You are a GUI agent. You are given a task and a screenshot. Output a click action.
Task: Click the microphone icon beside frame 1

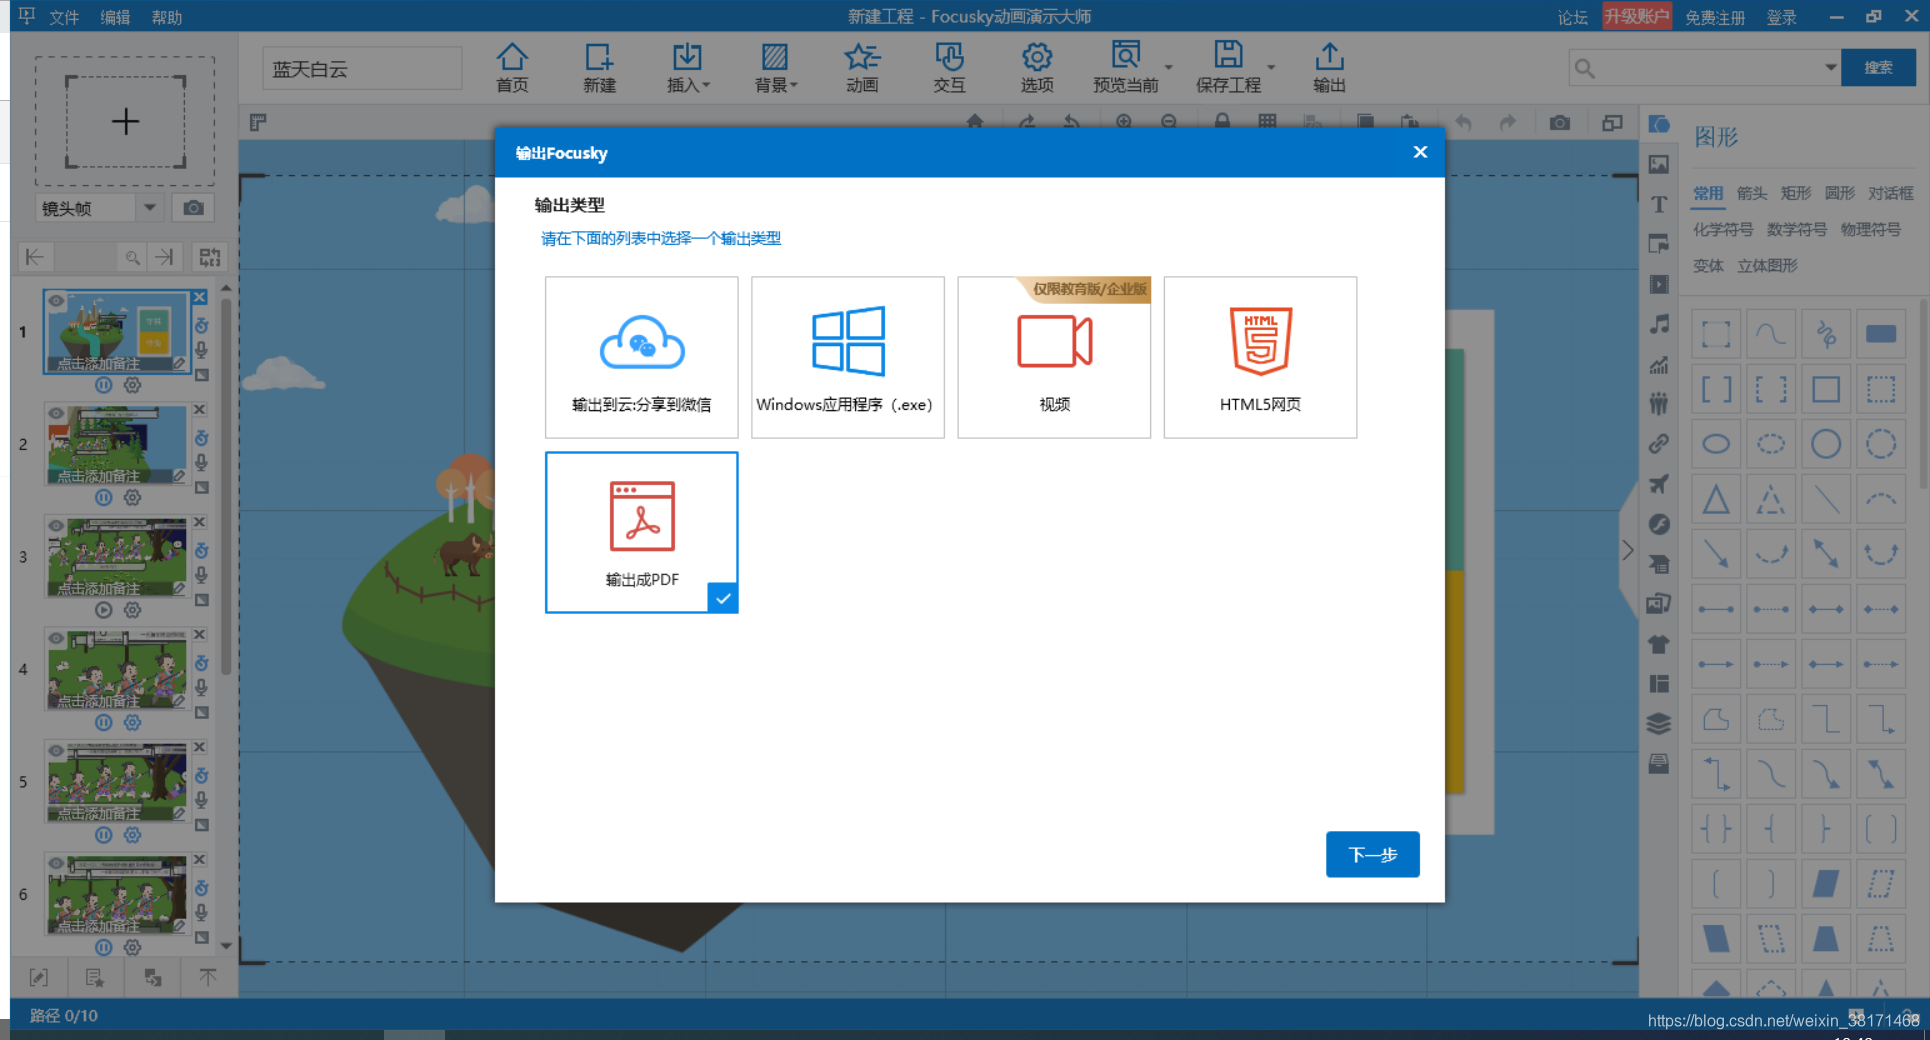[x=201, y=350]
